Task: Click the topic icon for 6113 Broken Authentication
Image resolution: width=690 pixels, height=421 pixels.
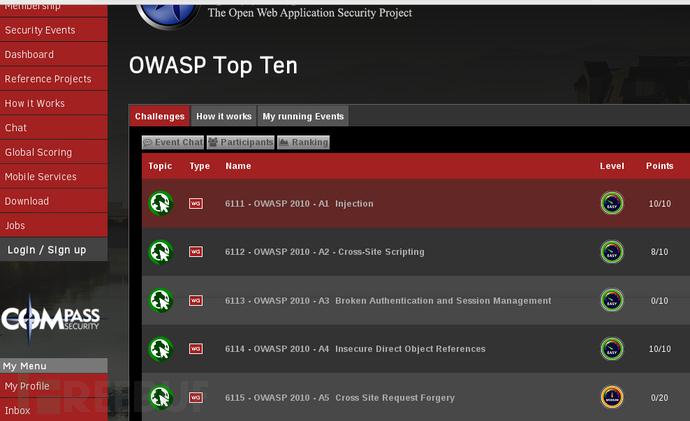Action: (161, 300)
